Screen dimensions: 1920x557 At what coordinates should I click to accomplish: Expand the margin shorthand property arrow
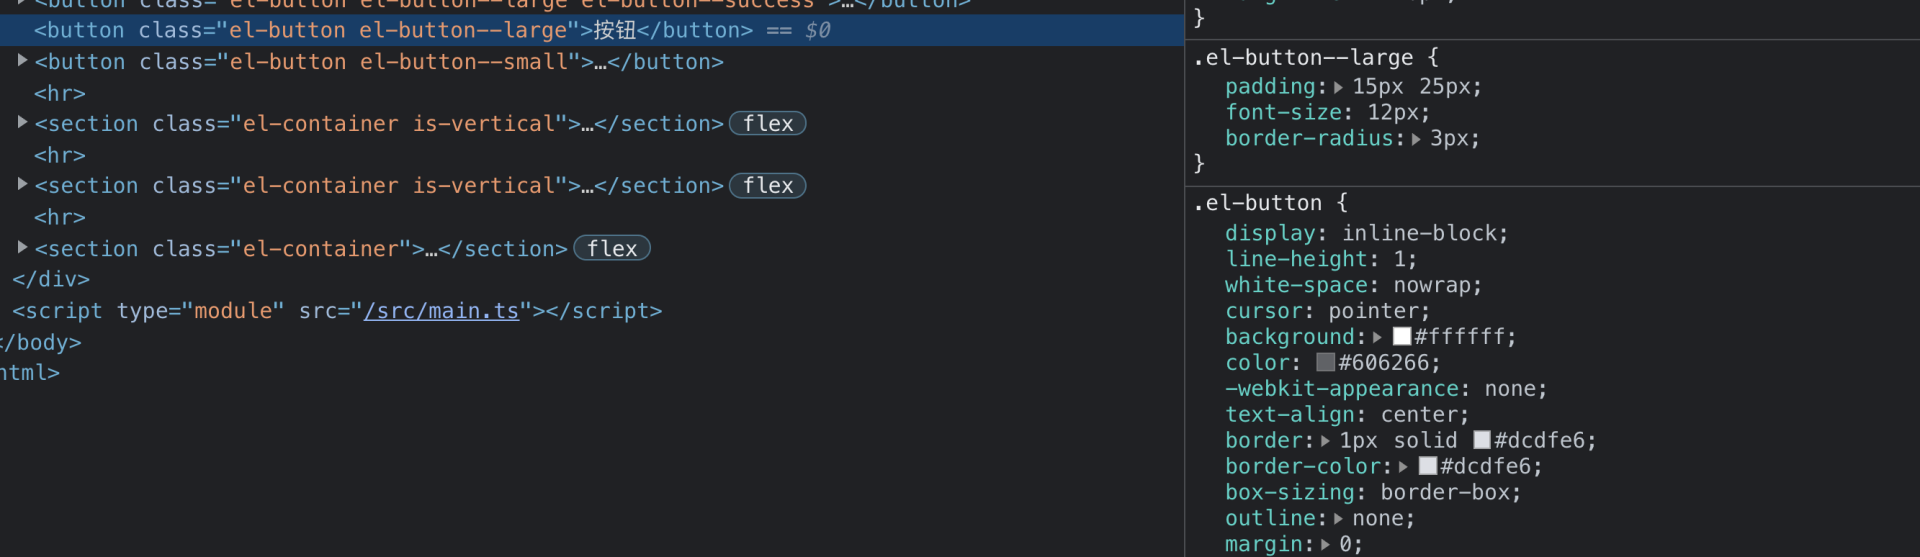1326,545
